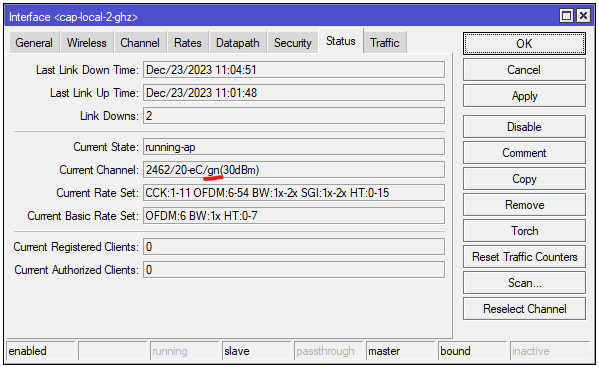Disable the cap-local-2-ghz interface
Screen dimensions: 599x367
click(x=524, y=126)
